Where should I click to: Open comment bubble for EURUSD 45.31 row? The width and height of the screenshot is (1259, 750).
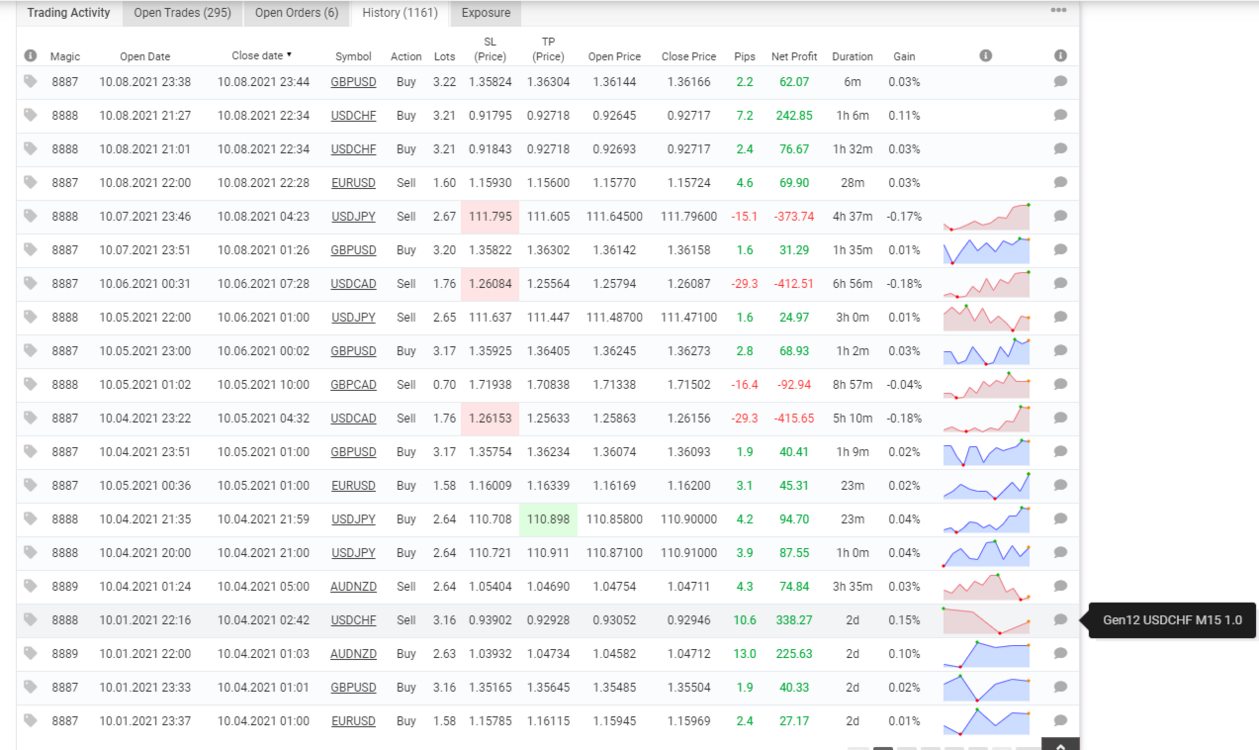1060,485
